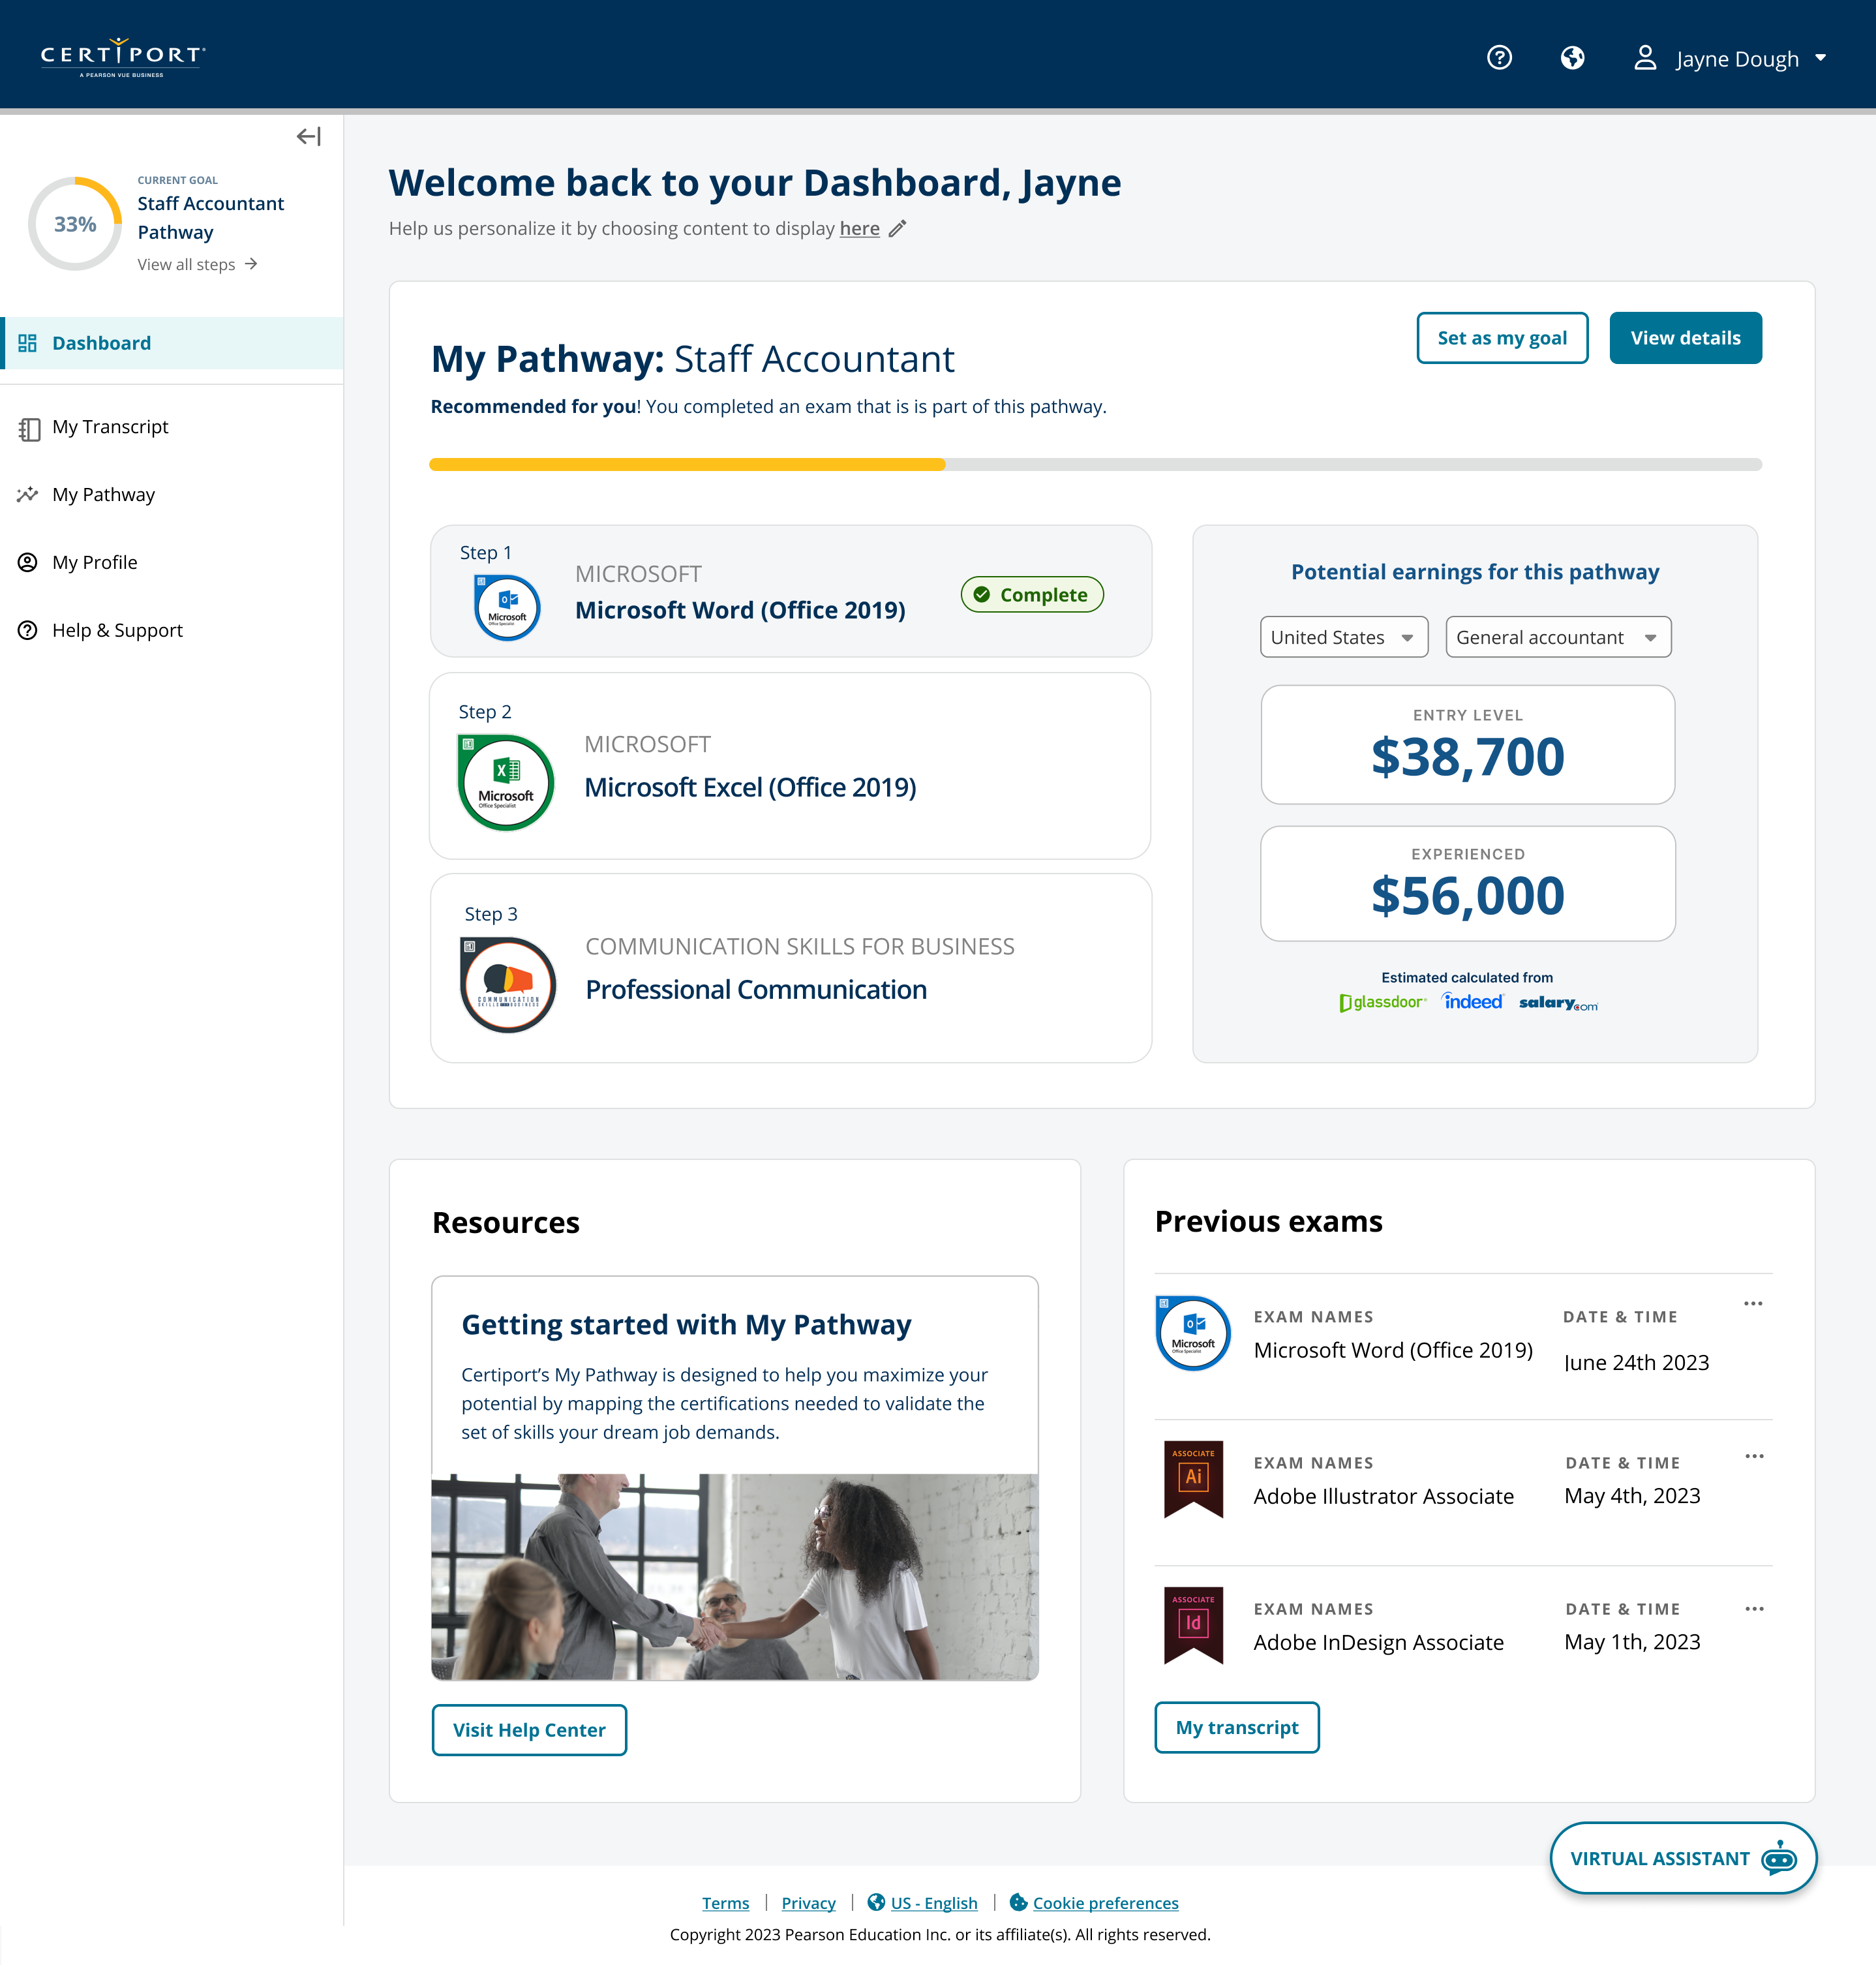Click the Help & Support question icon
Viewport: 1876px width, 1965px height.
coord(28,631)
